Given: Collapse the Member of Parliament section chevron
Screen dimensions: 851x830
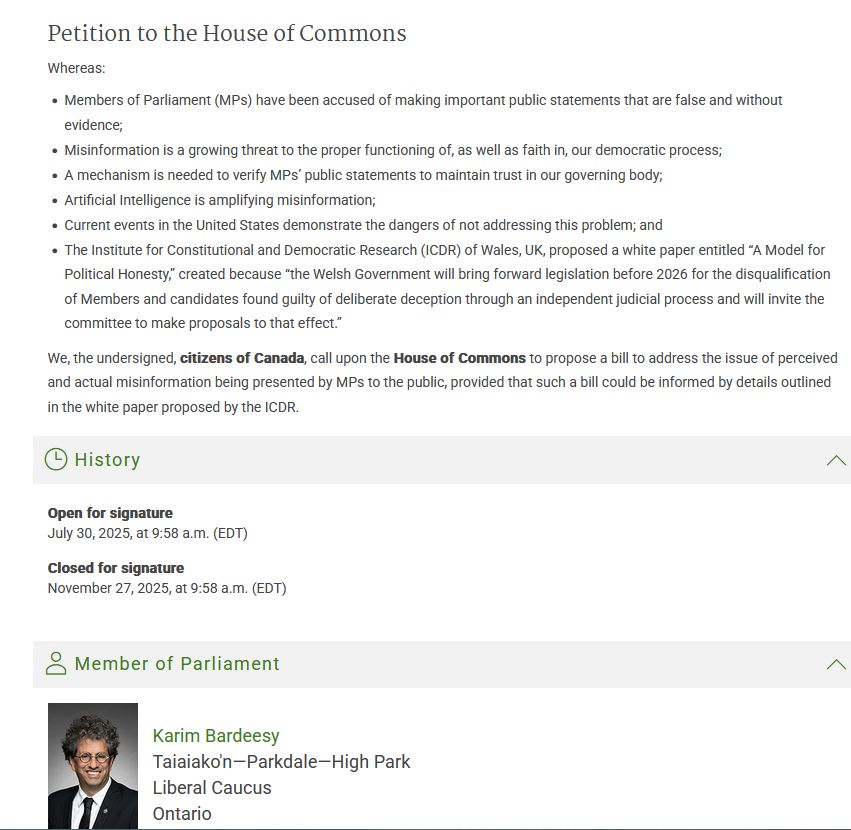Looking at the screenshot, I should click(x=835, y=663).
